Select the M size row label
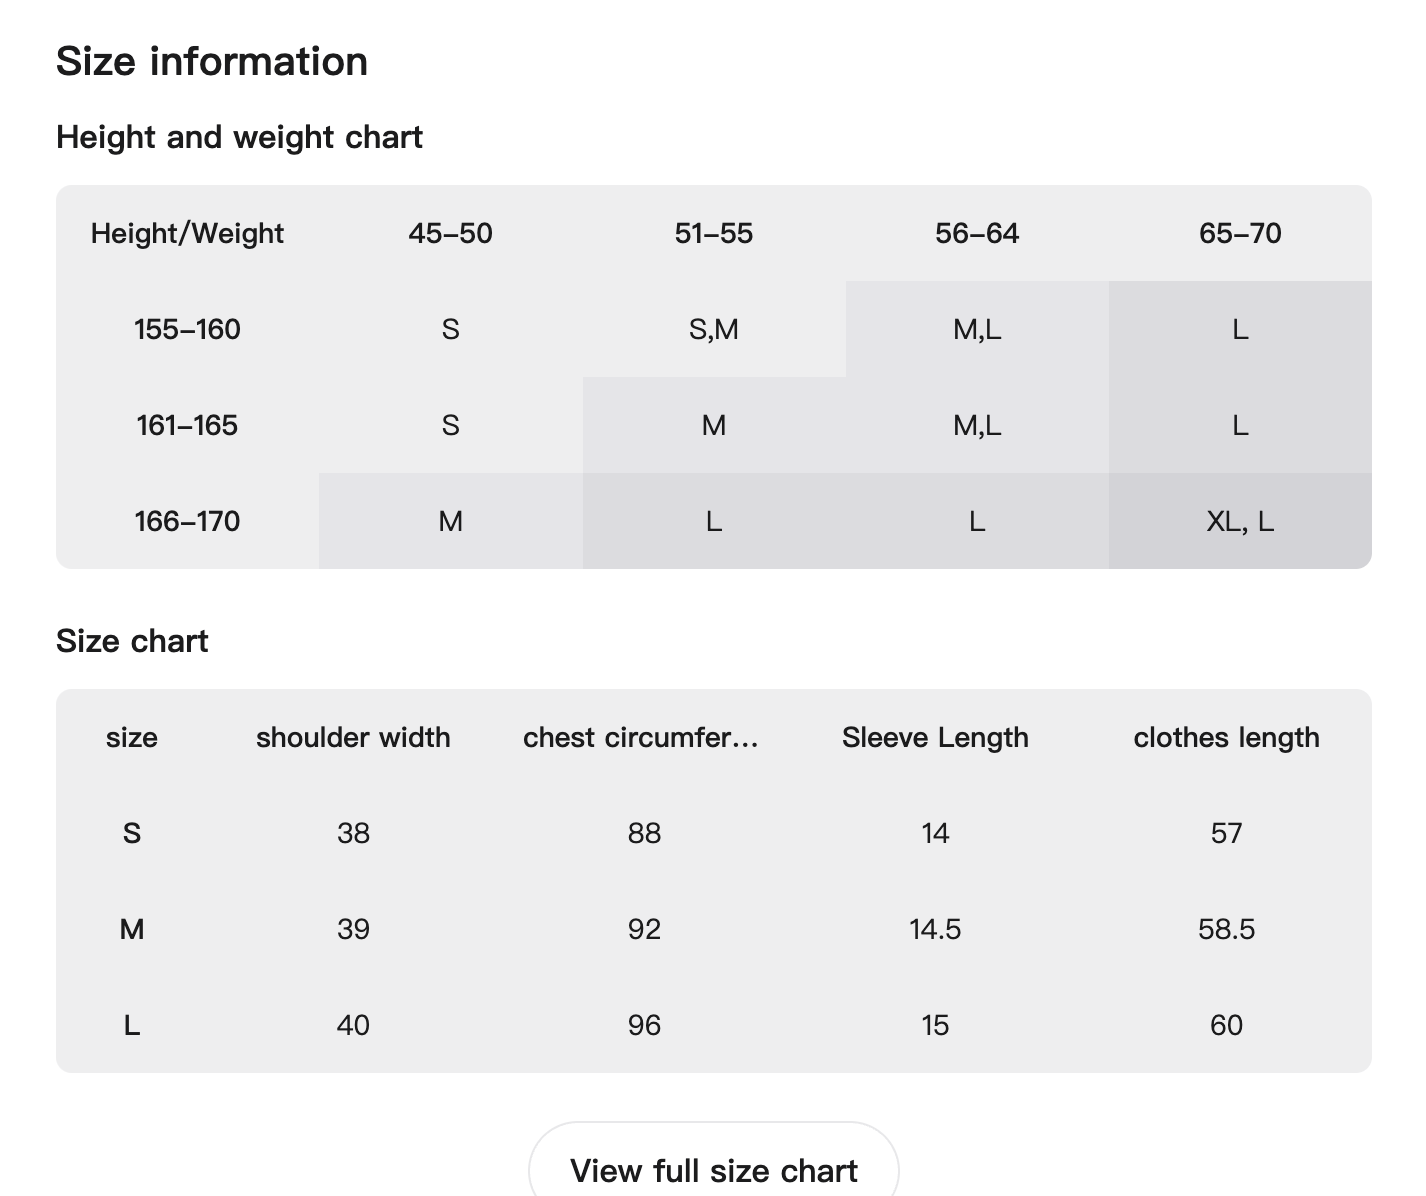 (132, 929)
